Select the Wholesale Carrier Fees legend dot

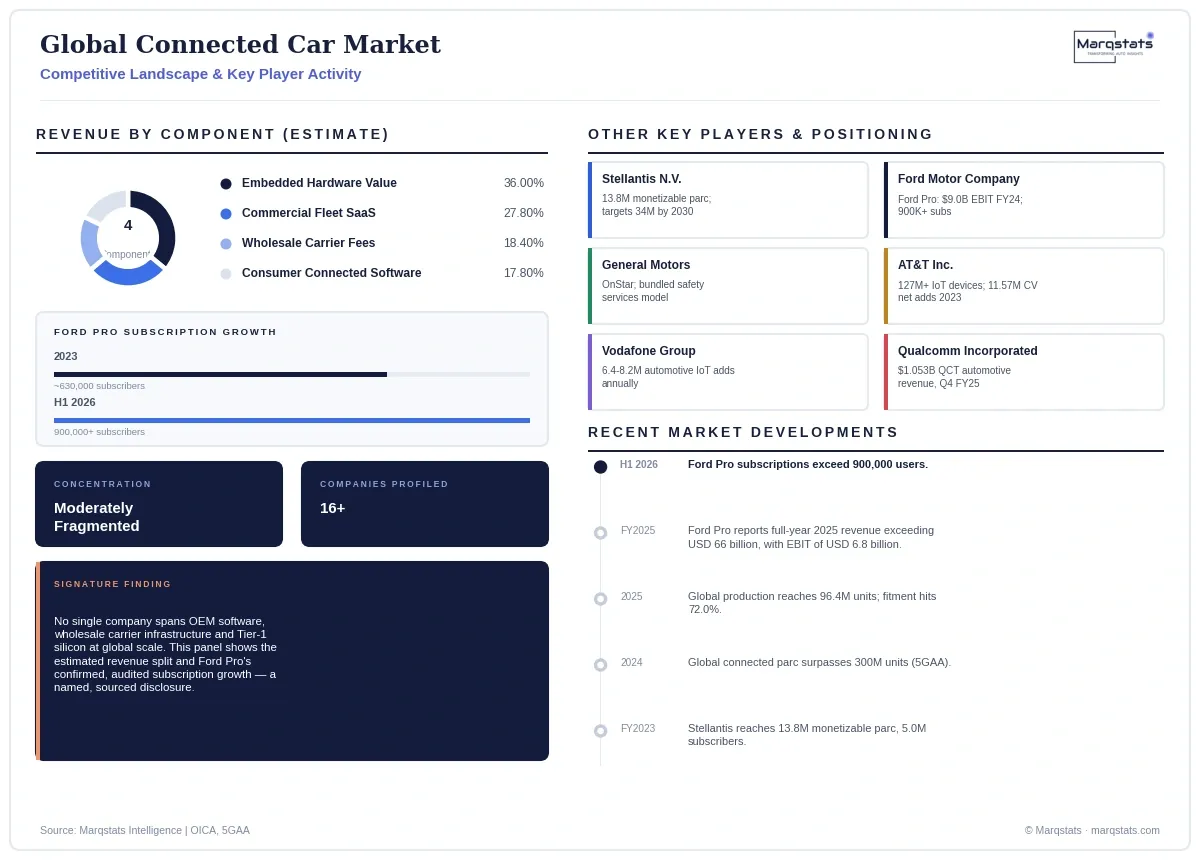coord(226,244)
